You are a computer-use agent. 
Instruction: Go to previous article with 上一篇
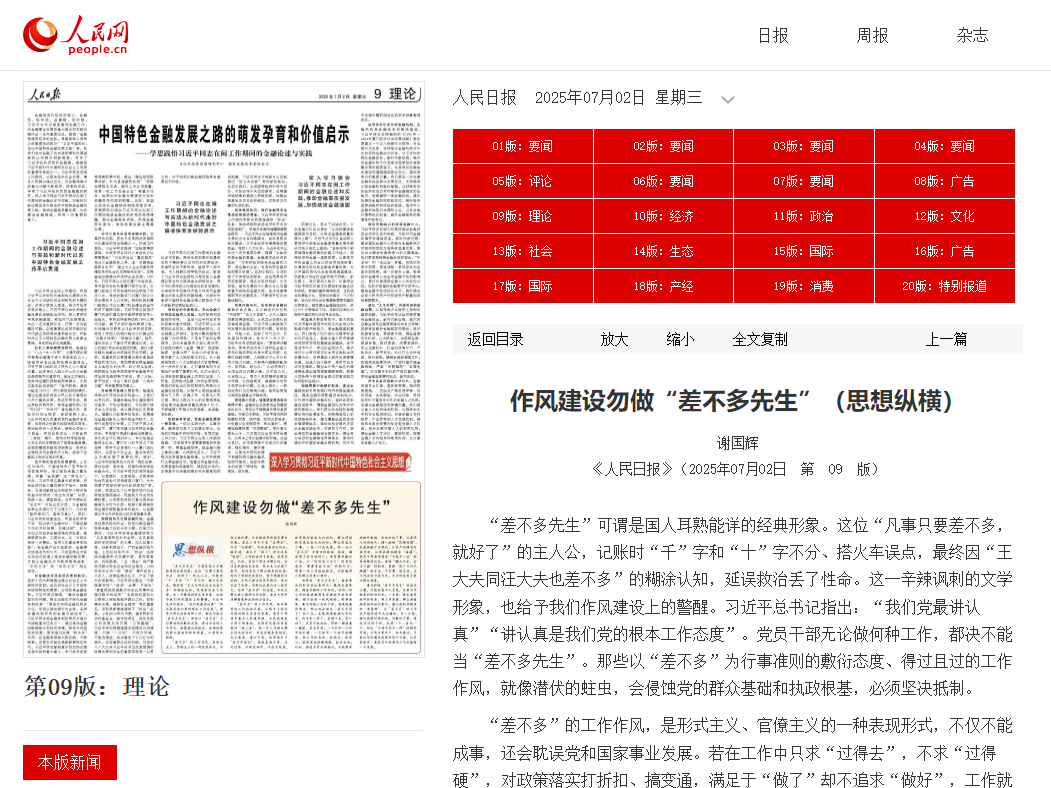pos(946,340)
